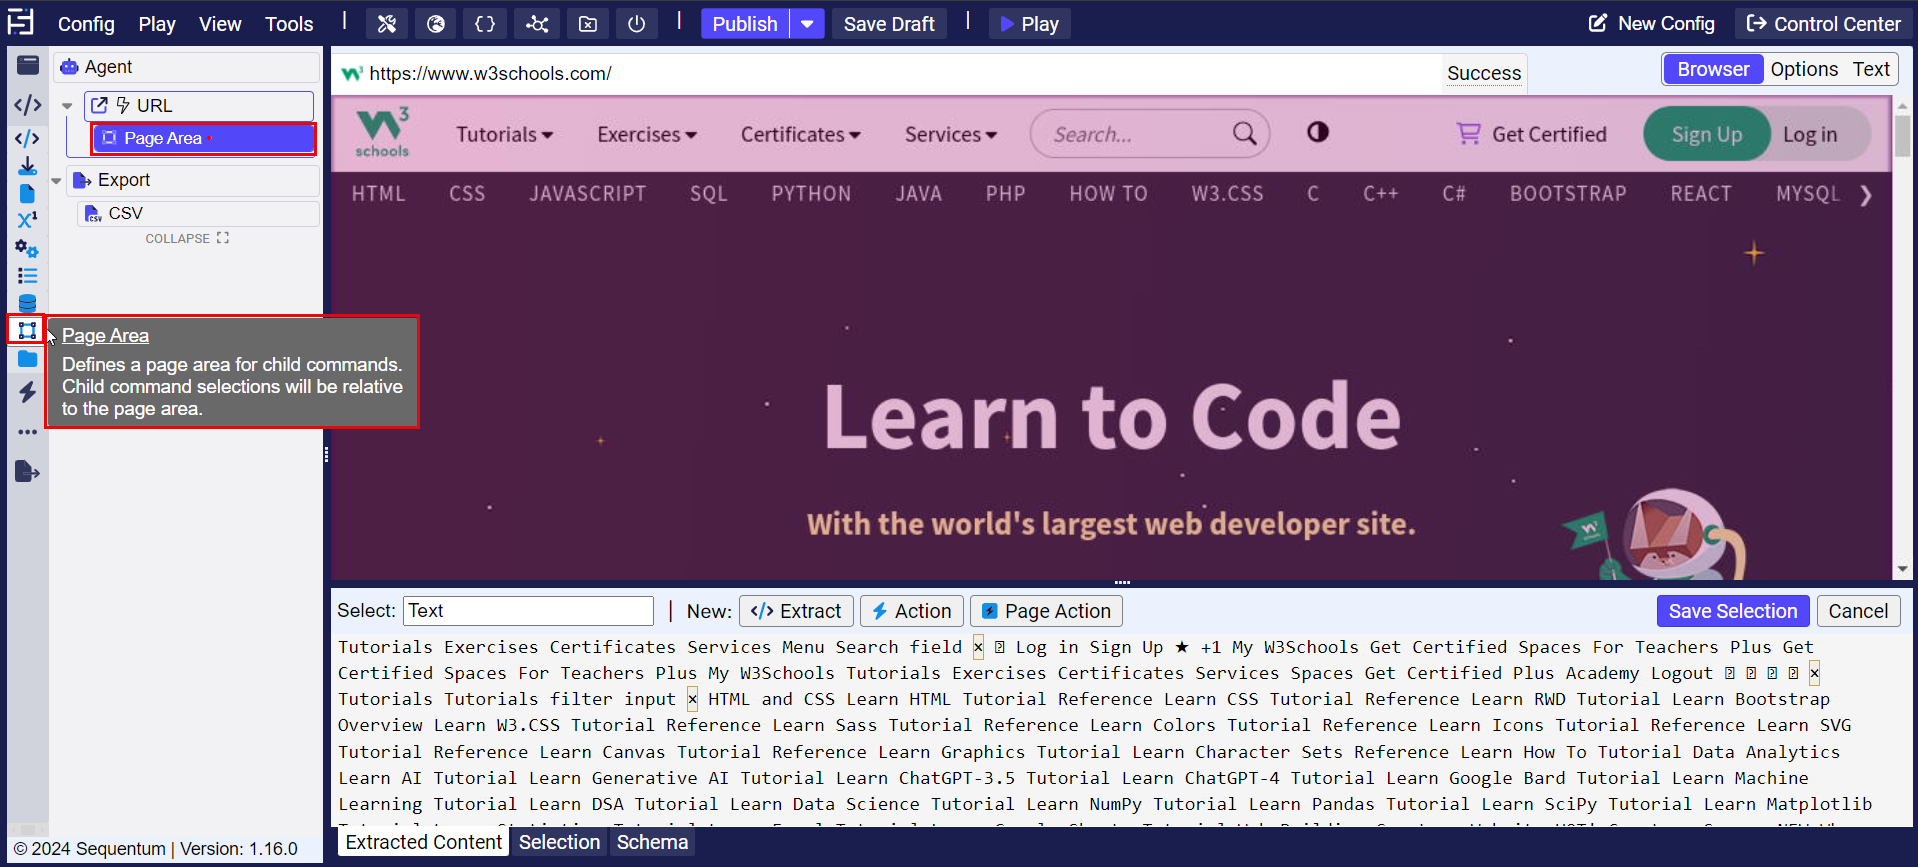Click the Select text input field
Screen dimensions: 1918x867
point(528,611)
